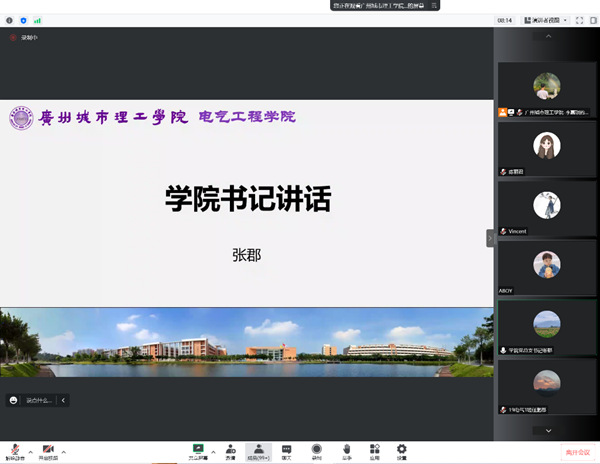Click the active mic icon on speaker tile
This screenshot has height=464, width=600.
click(x=503, y=350)
